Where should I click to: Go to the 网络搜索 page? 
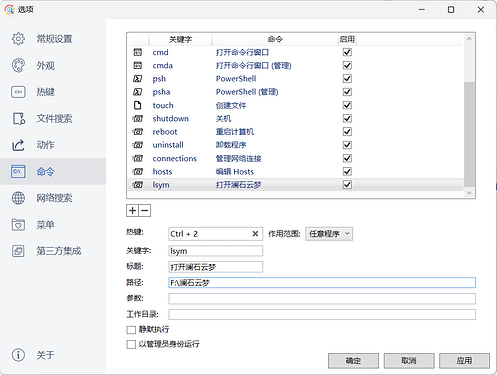(53, 198)
